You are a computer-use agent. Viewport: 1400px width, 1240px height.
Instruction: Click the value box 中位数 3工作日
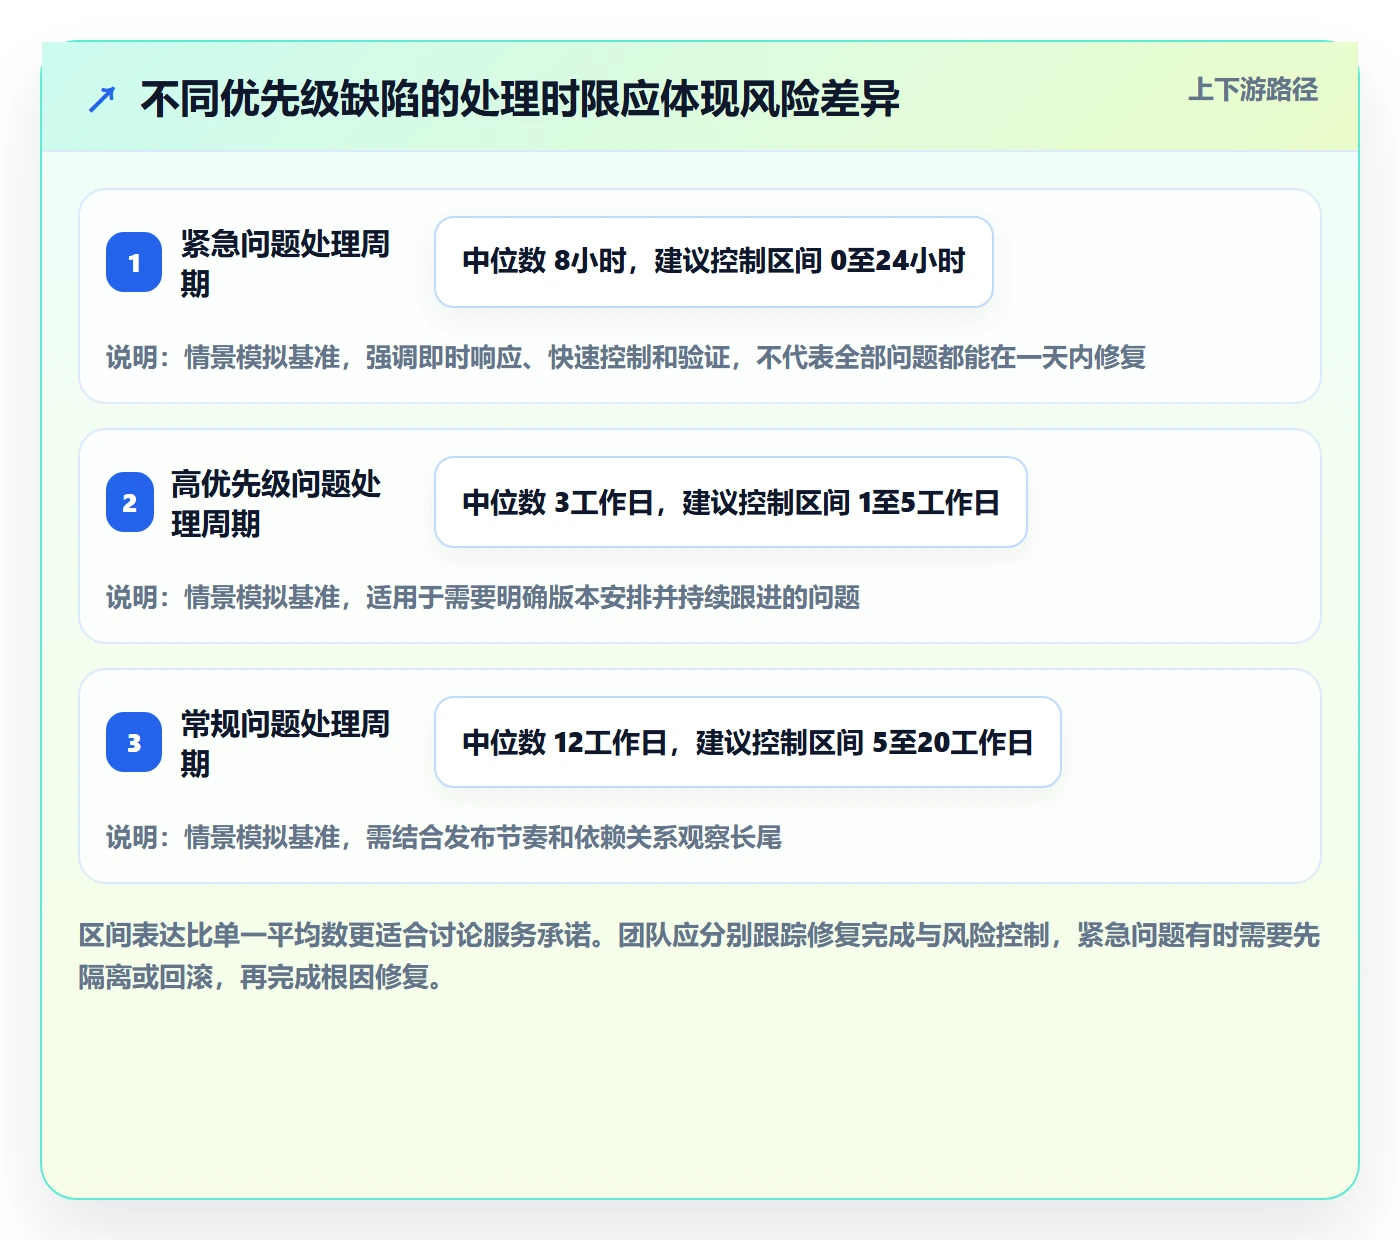point(731,502)
